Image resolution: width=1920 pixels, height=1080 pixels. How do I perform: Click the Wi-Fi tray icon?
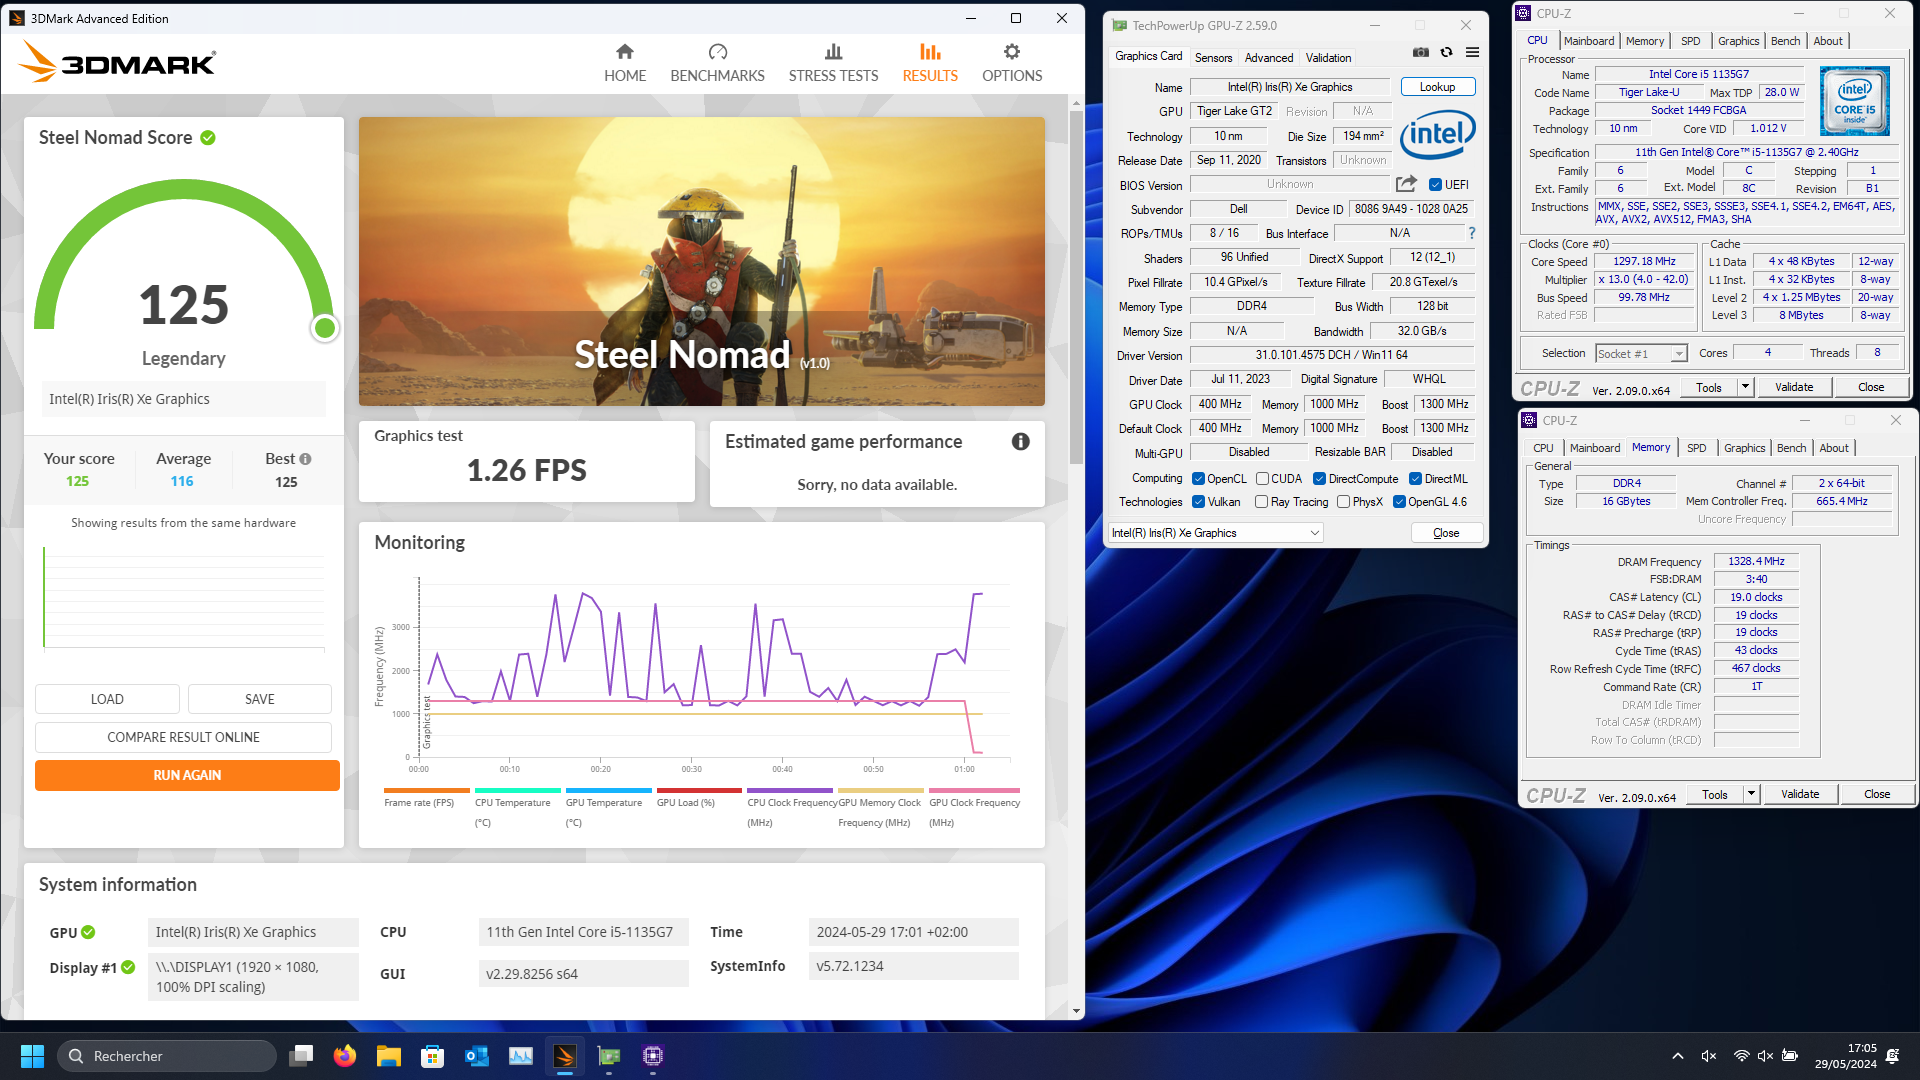click(x=1741, y=1056)
